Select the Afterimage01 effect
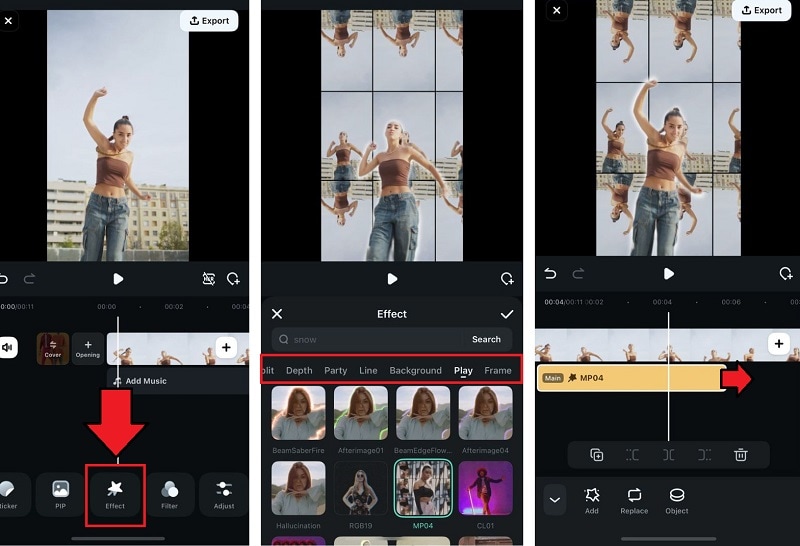Screen dimensions: 800x546 (361, 413)
